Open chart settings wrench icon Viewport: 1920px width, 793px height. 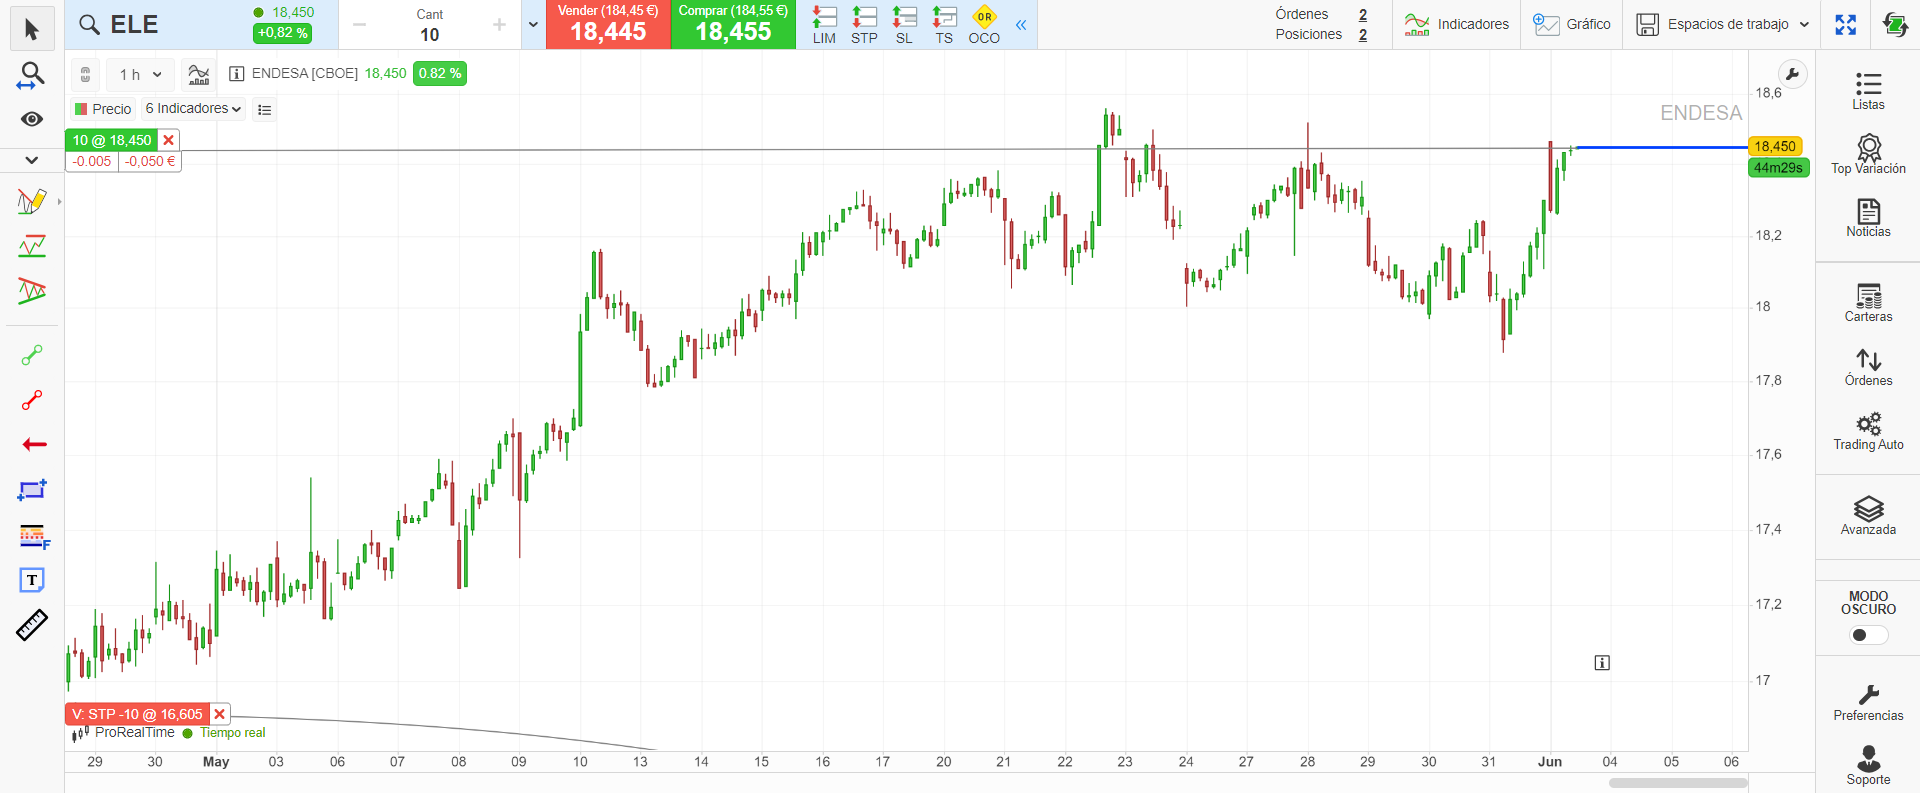(x=1792, y=74)
